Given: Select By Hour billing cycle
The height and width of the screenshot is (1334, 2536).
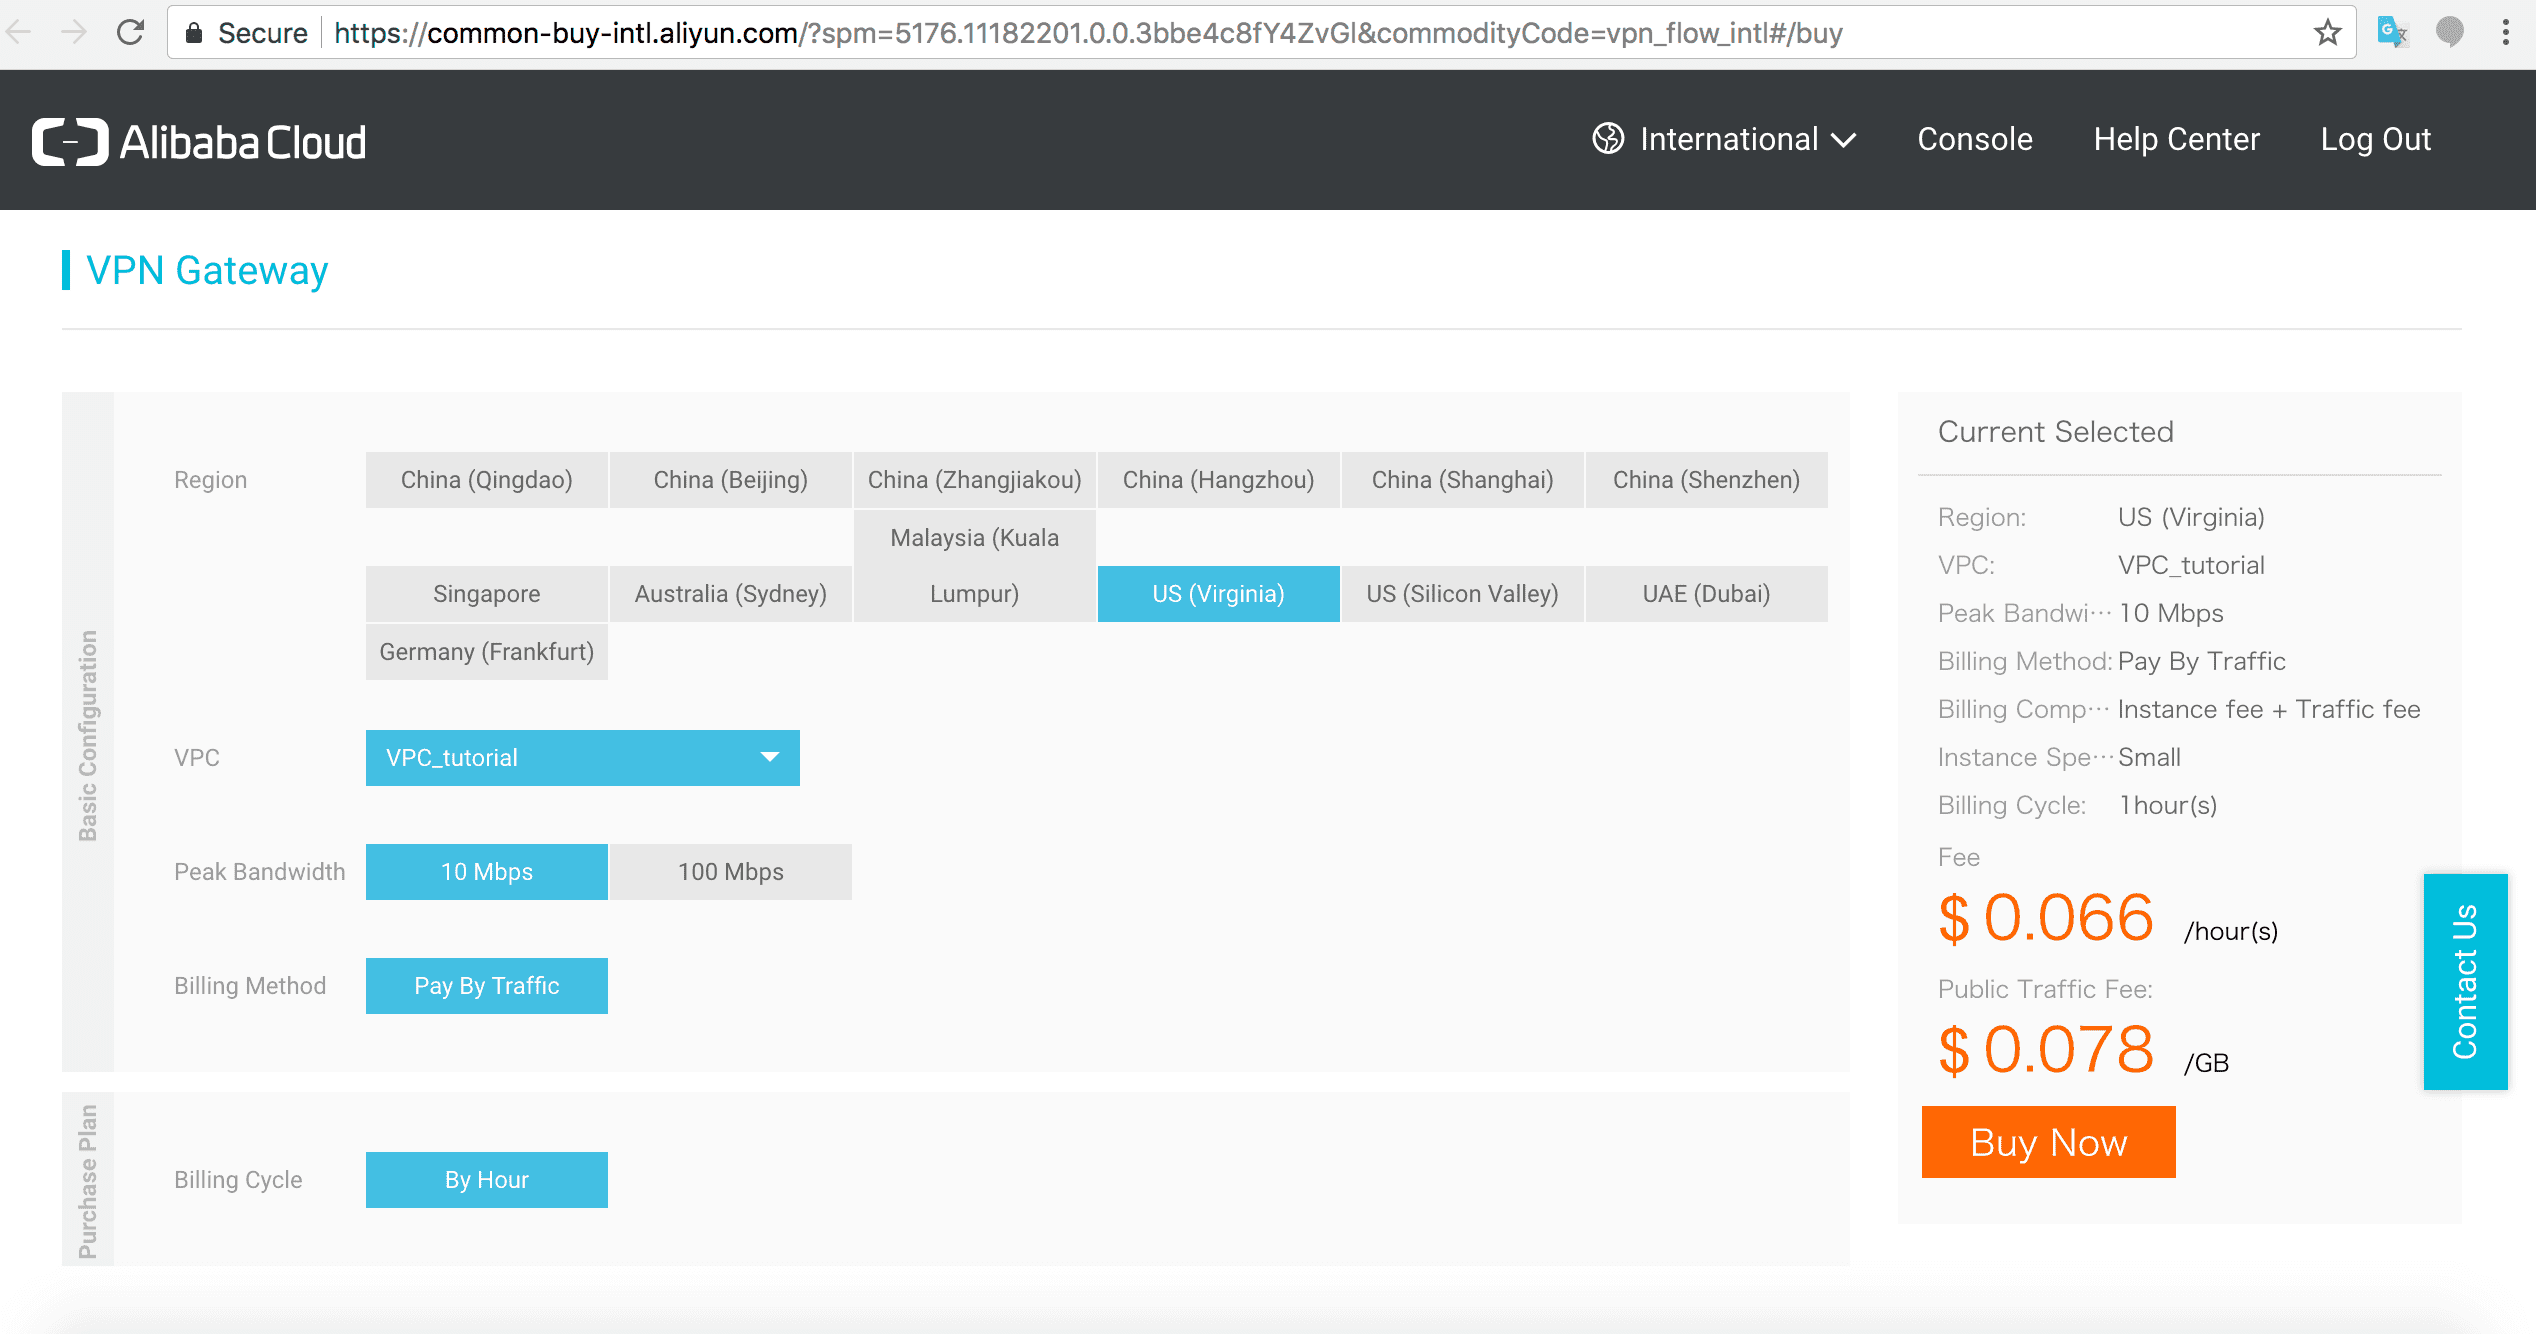Looking at the screenshot, I should point(487,1180).
